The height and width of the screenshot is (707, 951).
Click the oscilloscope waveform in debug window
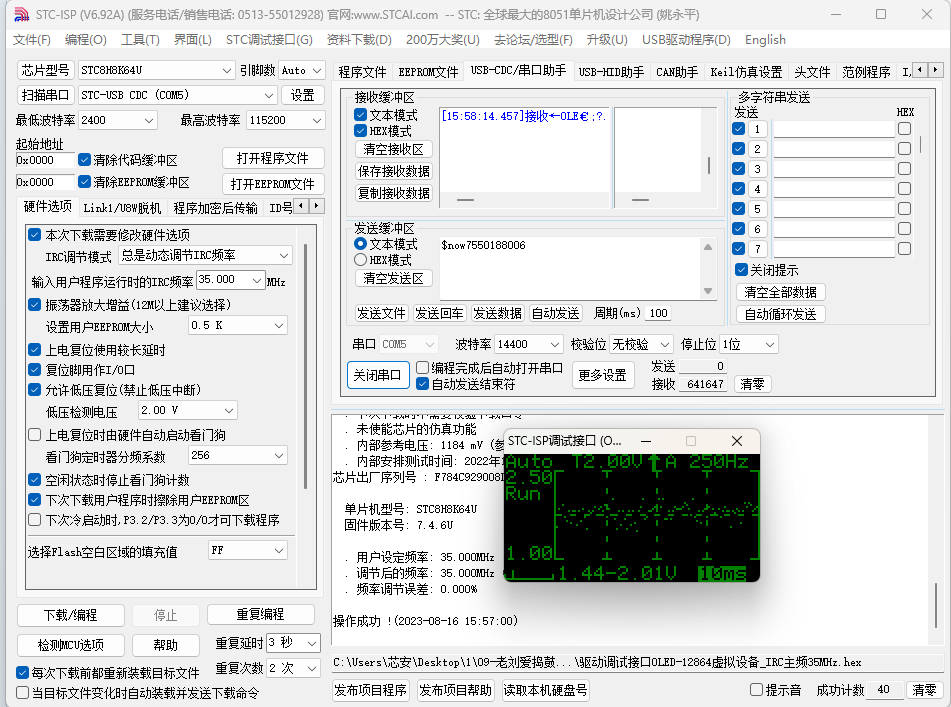click(659, 514)
